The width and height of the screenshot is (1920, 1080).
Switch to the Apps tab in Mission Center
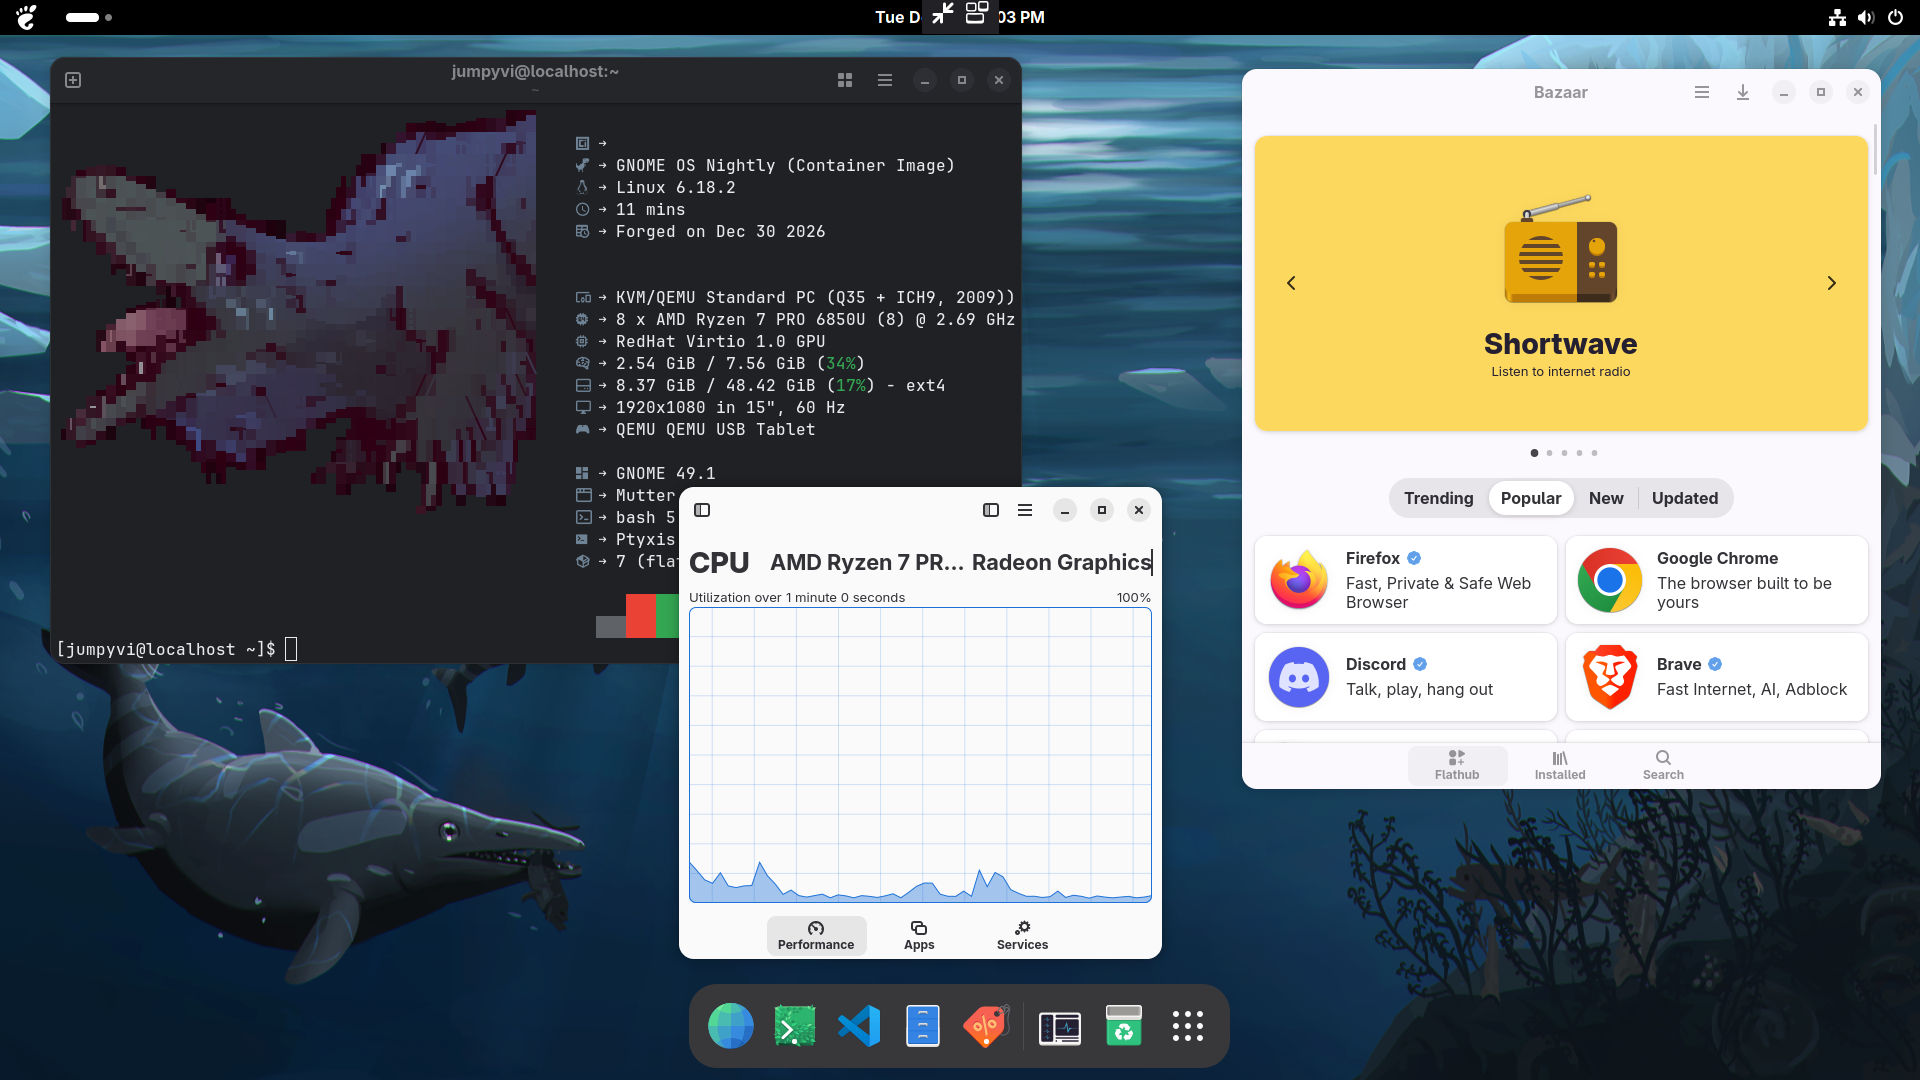point(919,935)
